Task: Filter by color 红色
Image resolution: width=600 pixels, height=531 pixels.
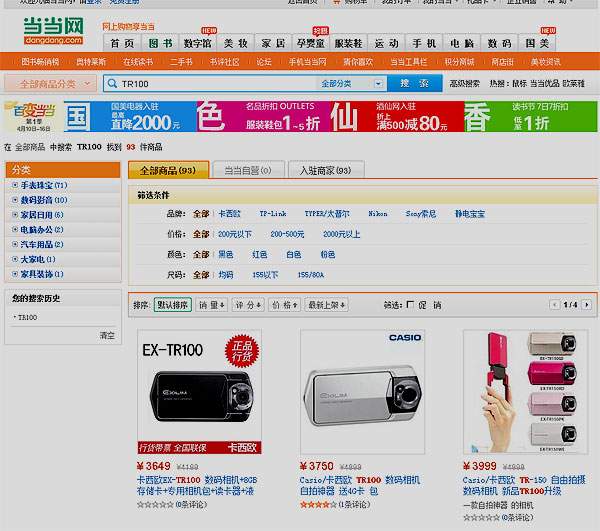Action: click(259, 254)
